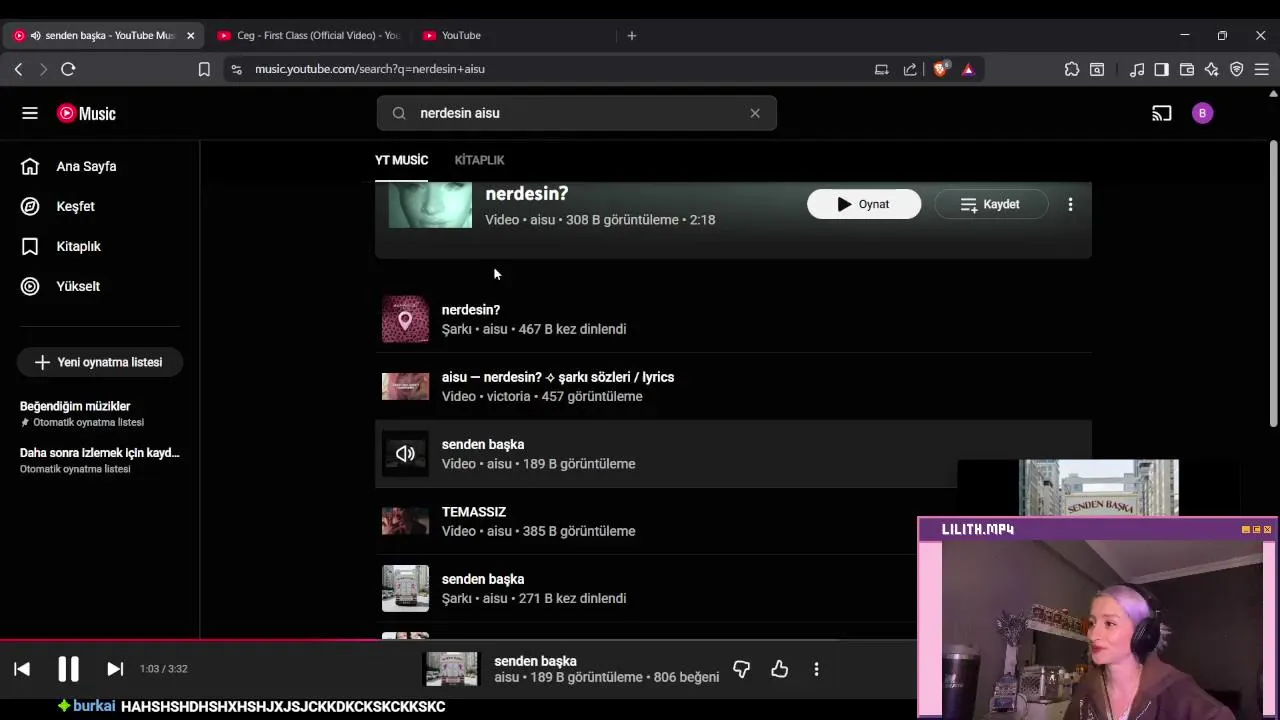Play top result with Oynat button
Viewport: 1280px width, 720px height.
coord(864,204)
